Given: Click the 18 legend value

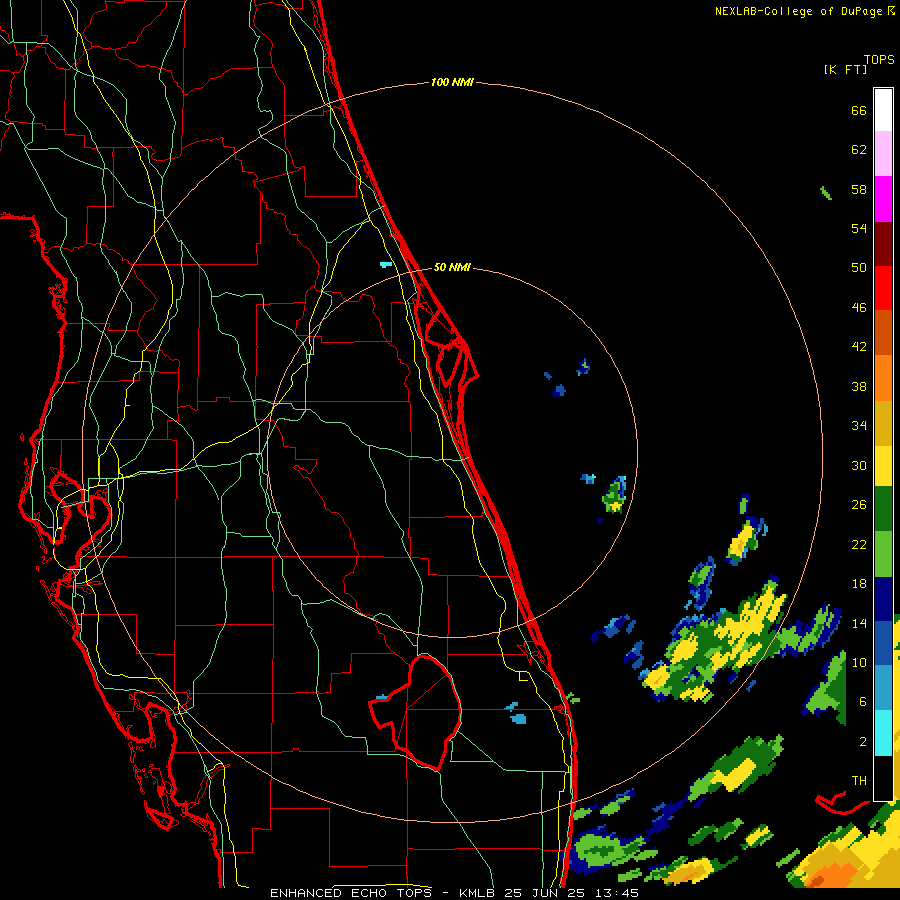Looking at the screenshot, I should [x=859, y=584].
